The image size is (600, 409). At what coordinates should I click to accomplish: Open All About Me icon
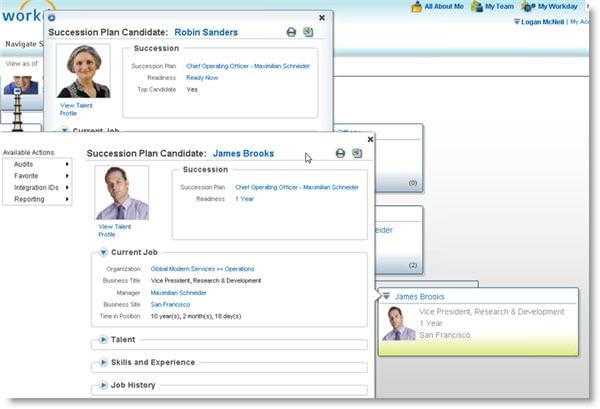[417, 7]
